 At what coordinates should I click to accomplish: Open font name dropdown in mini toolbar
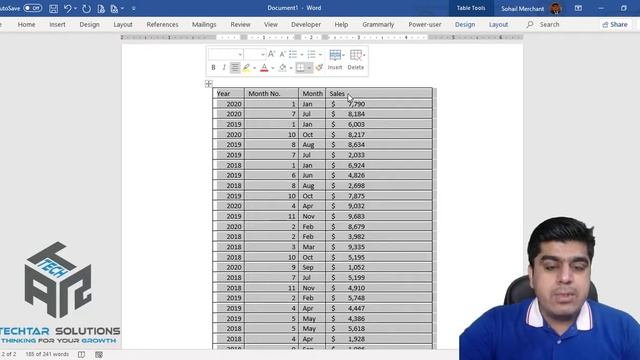click(240, 54)
